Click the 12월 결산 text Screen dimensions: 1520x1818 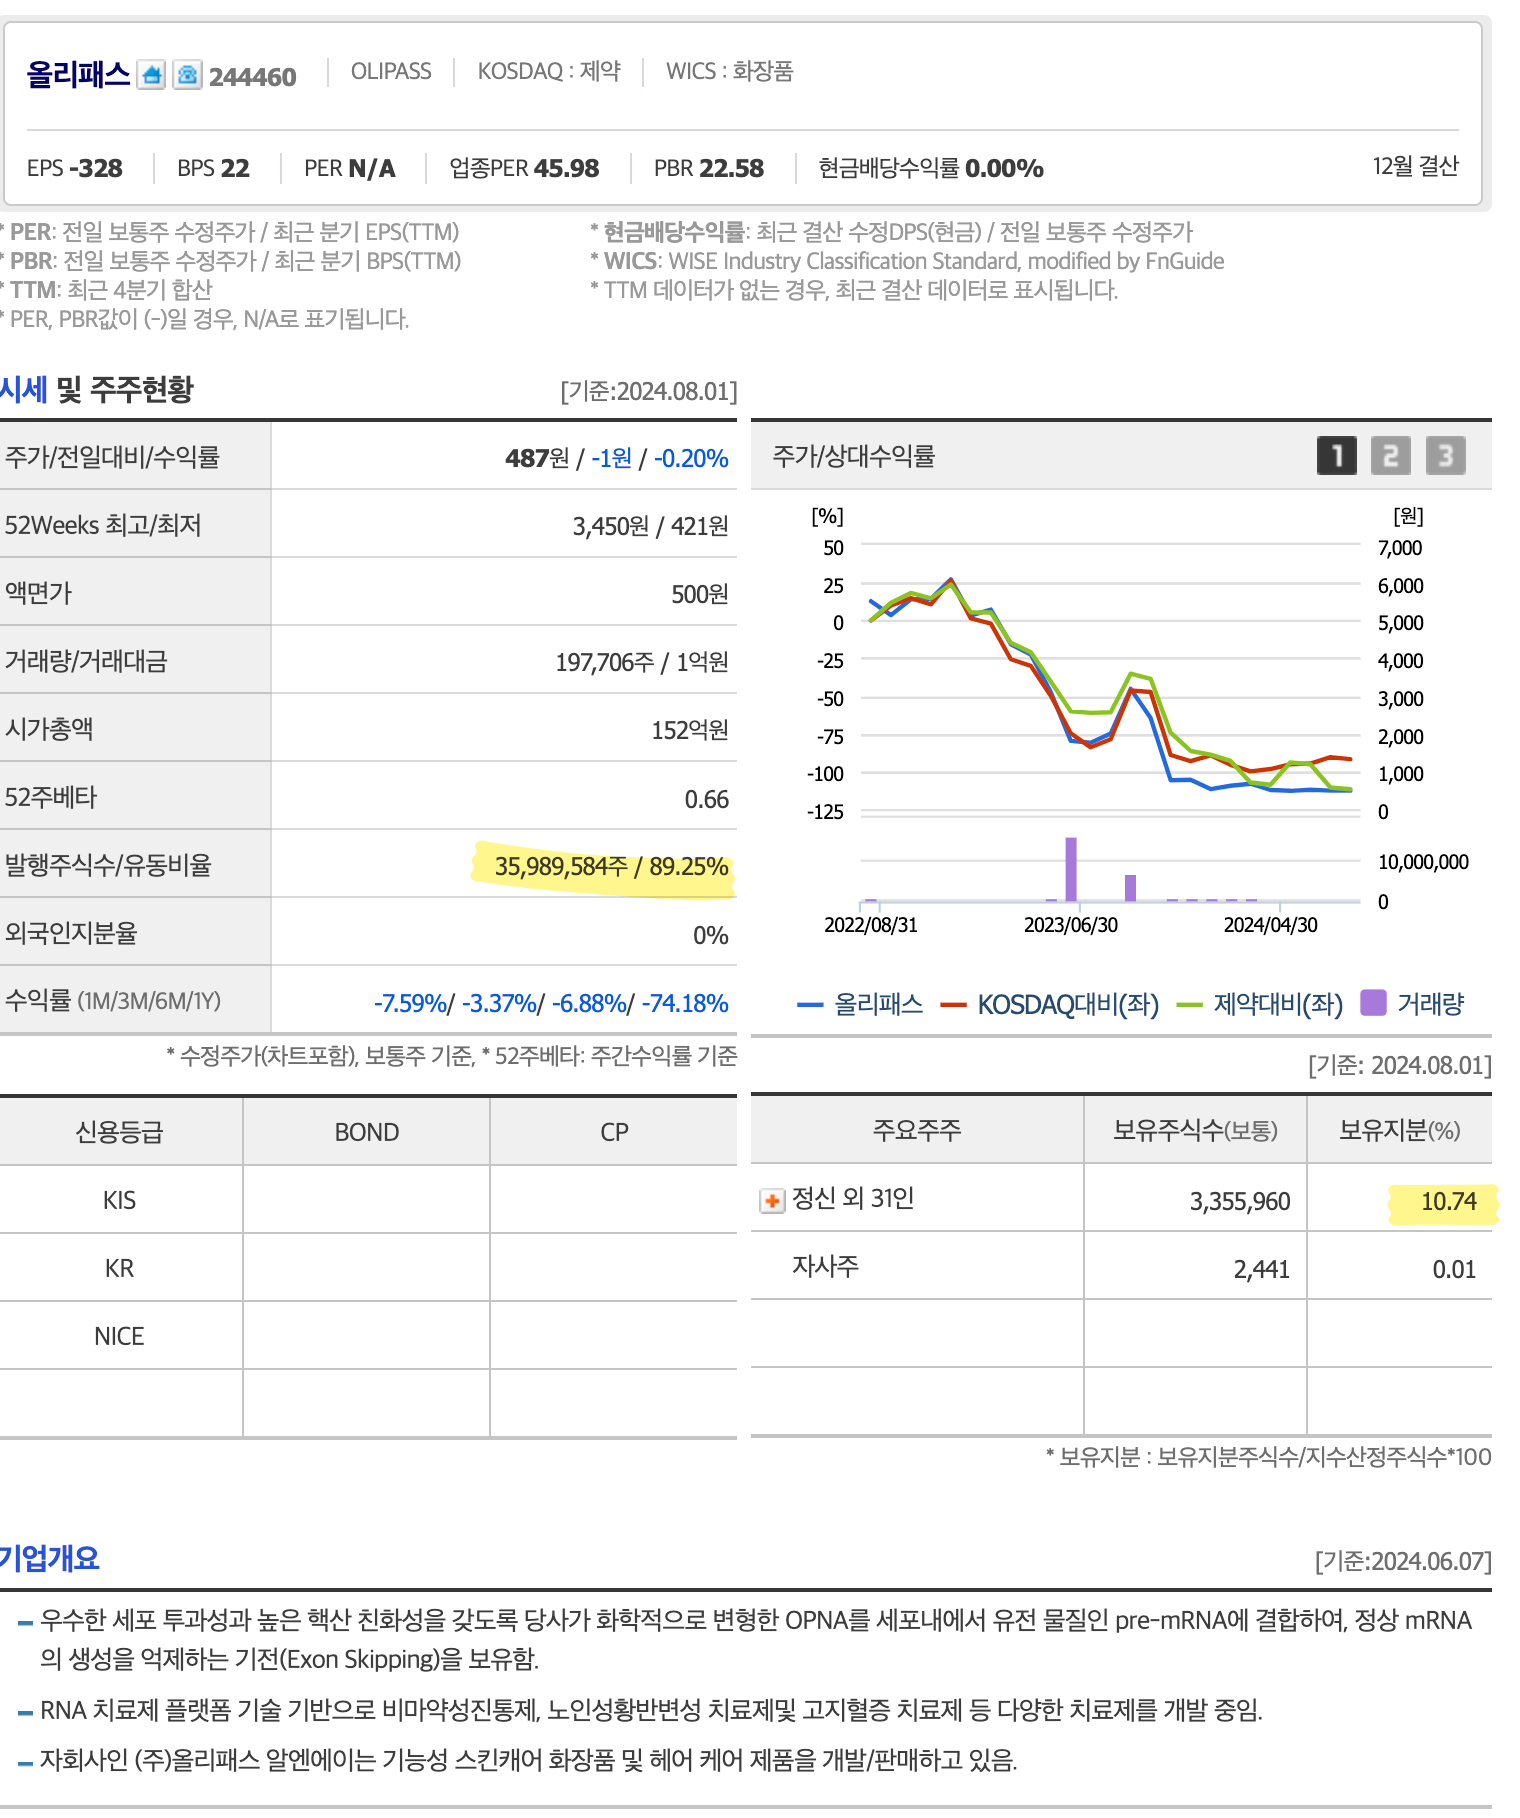(1415, 166)
